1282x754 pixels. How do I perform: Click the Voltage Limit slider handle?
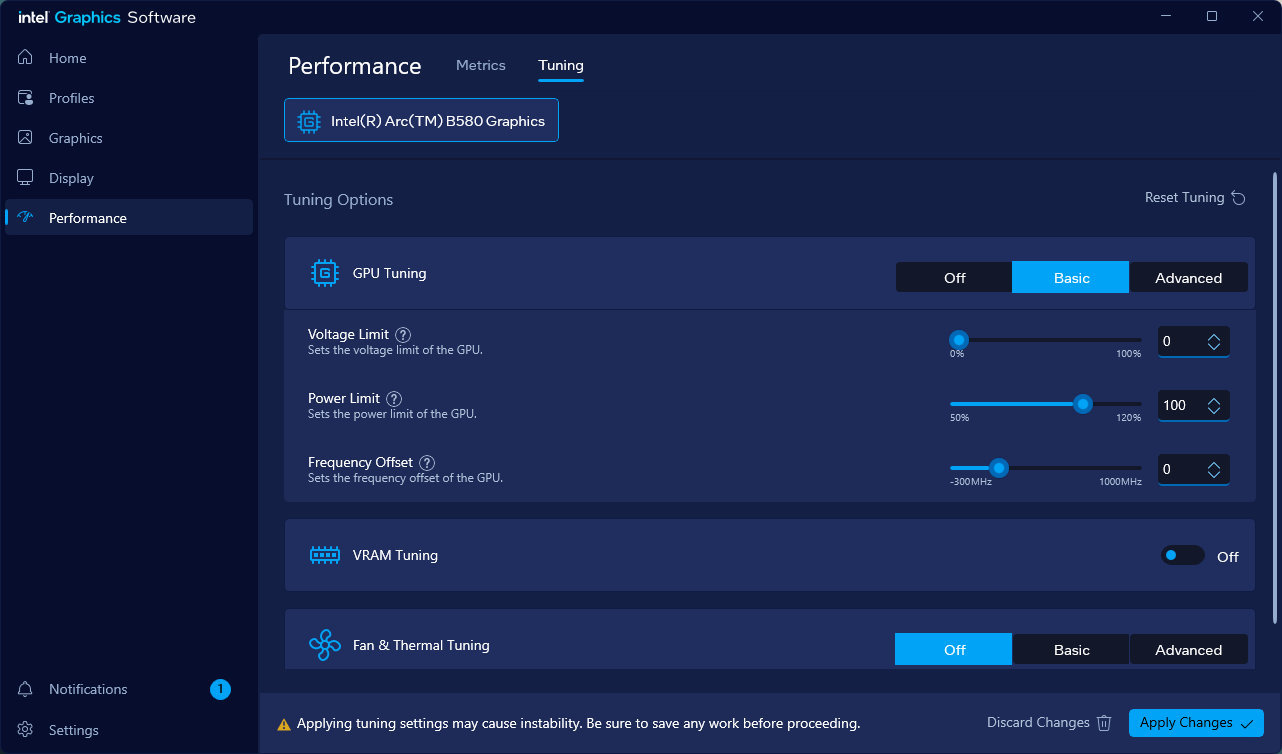(x=959, y=340)
